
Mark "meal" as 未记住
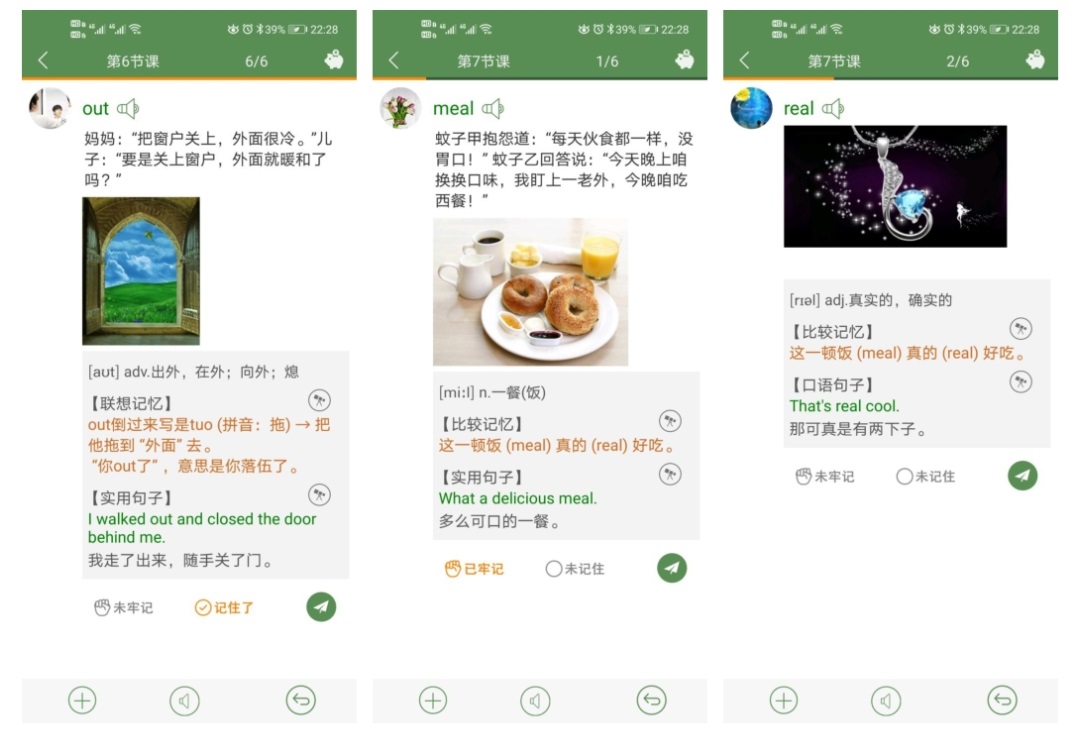click(574, 569)
